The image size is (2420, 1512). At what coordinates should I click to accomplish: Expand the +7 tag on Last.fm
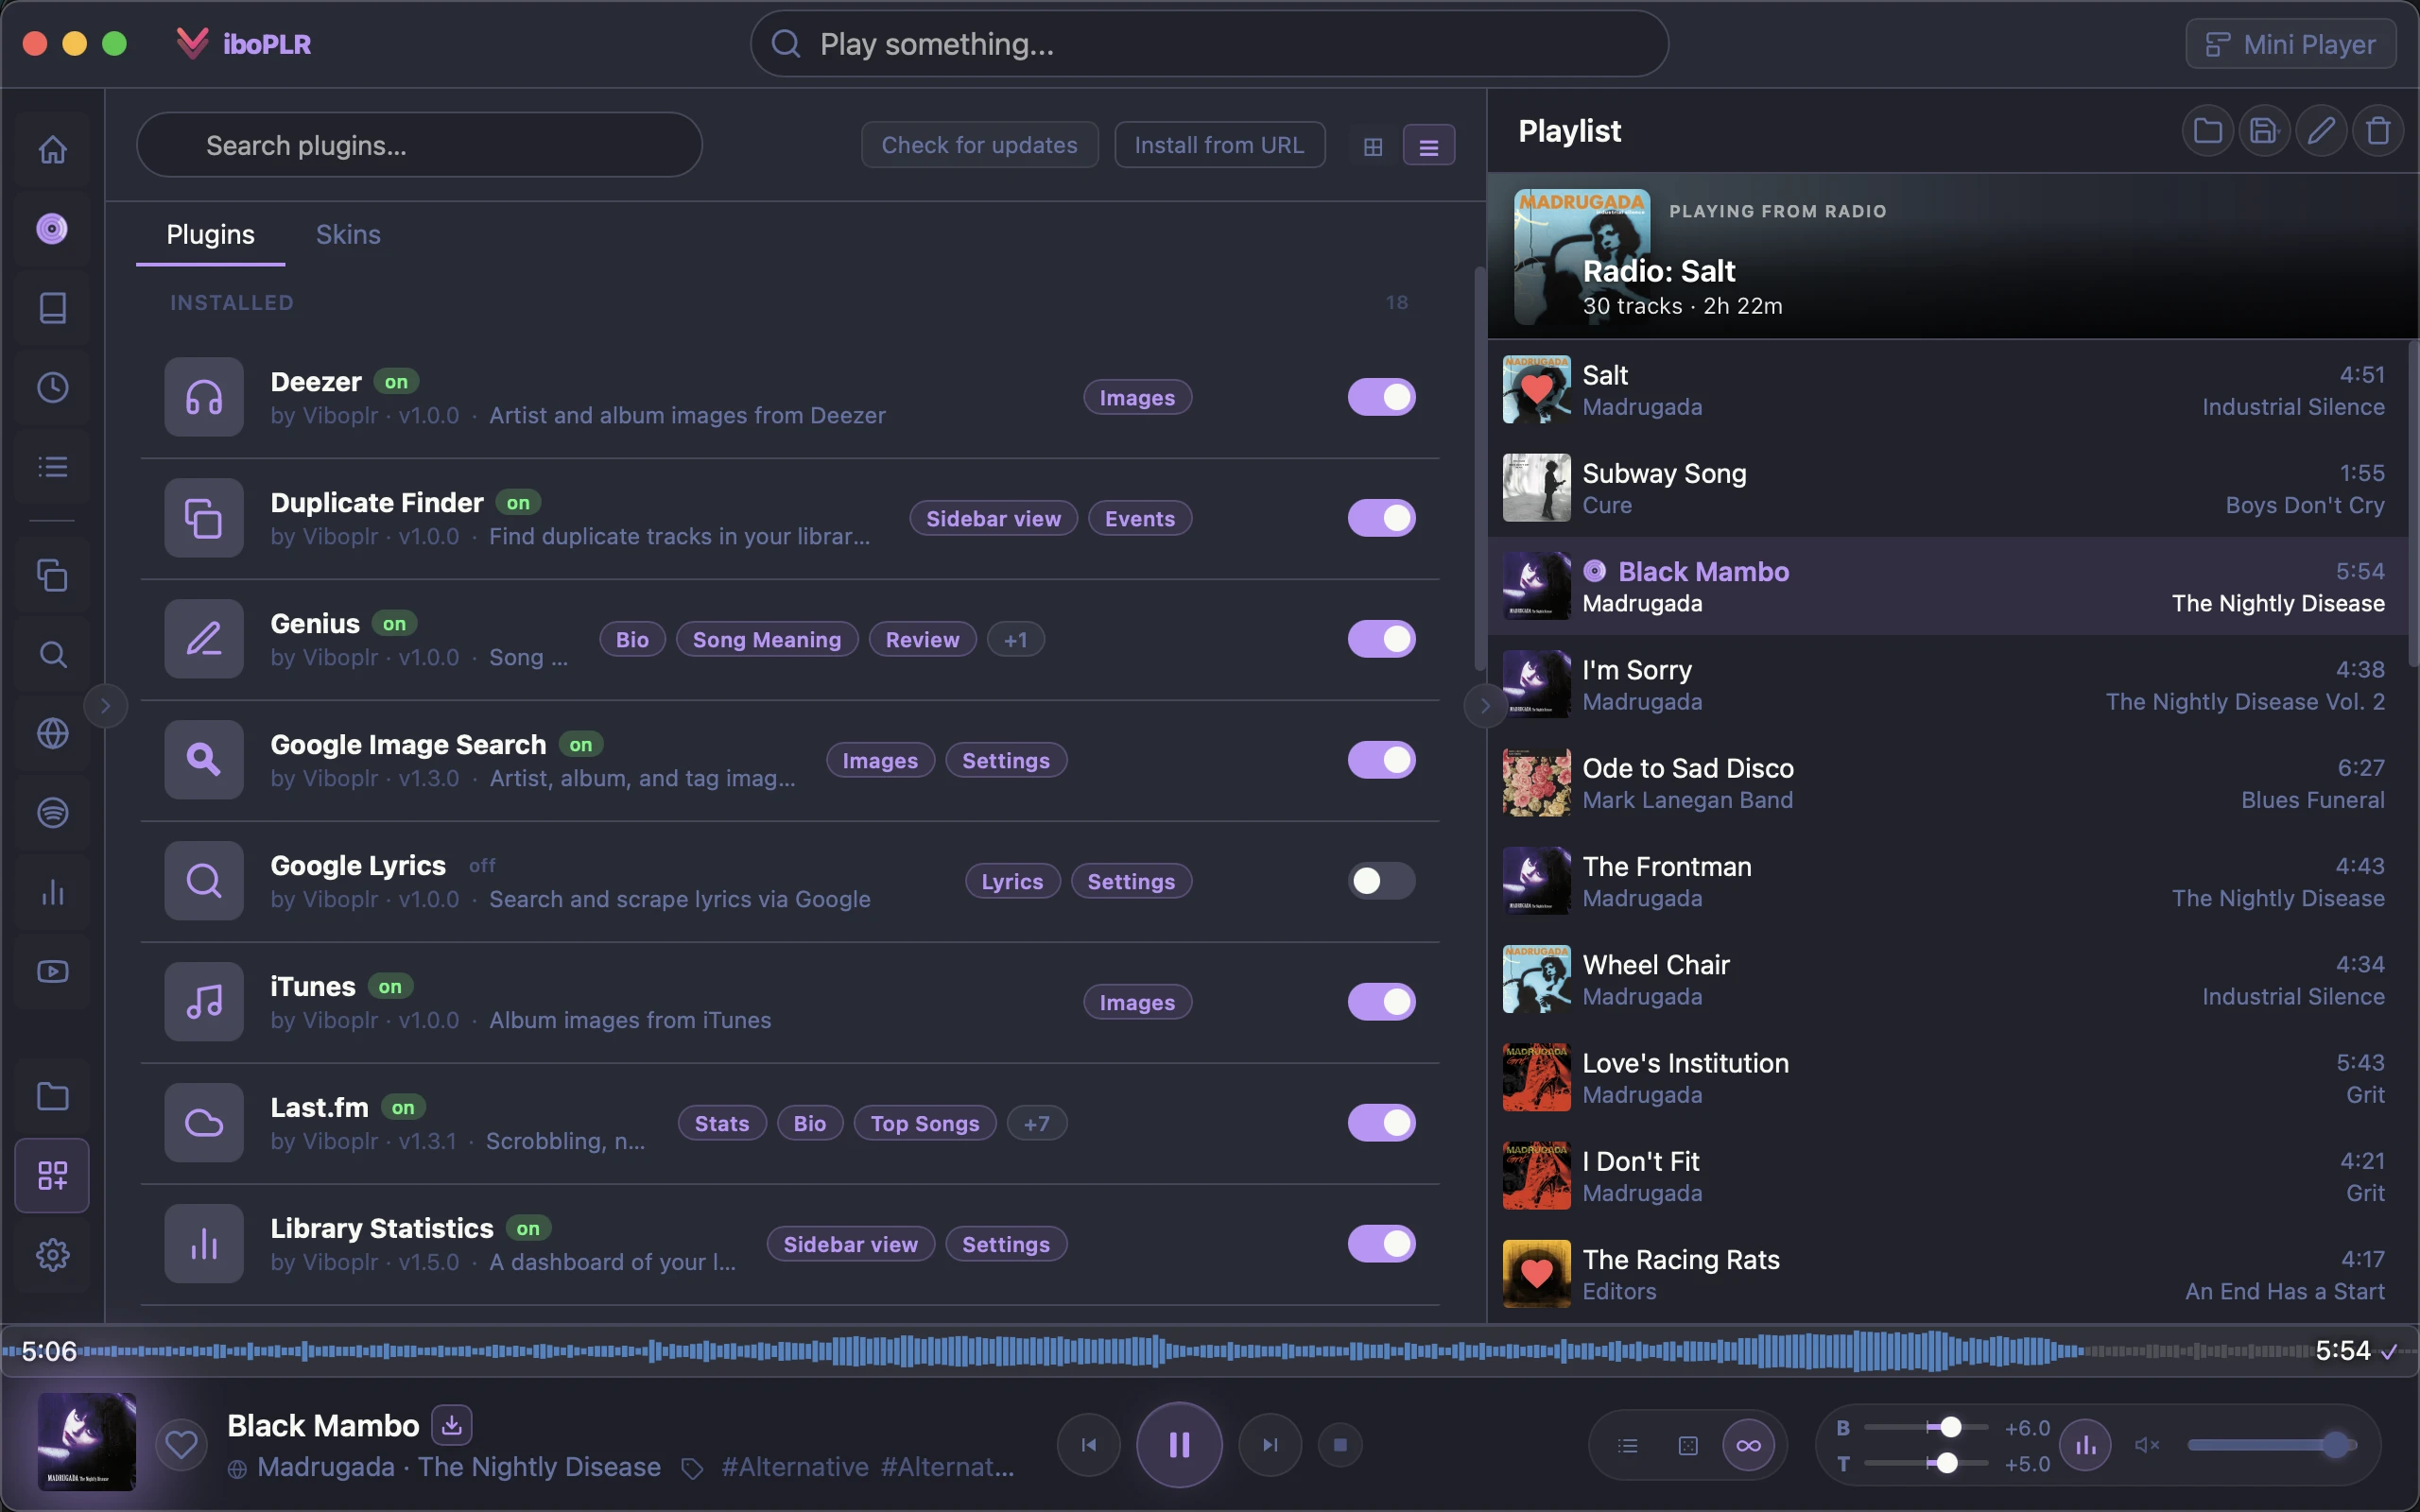[1037, 1124]
